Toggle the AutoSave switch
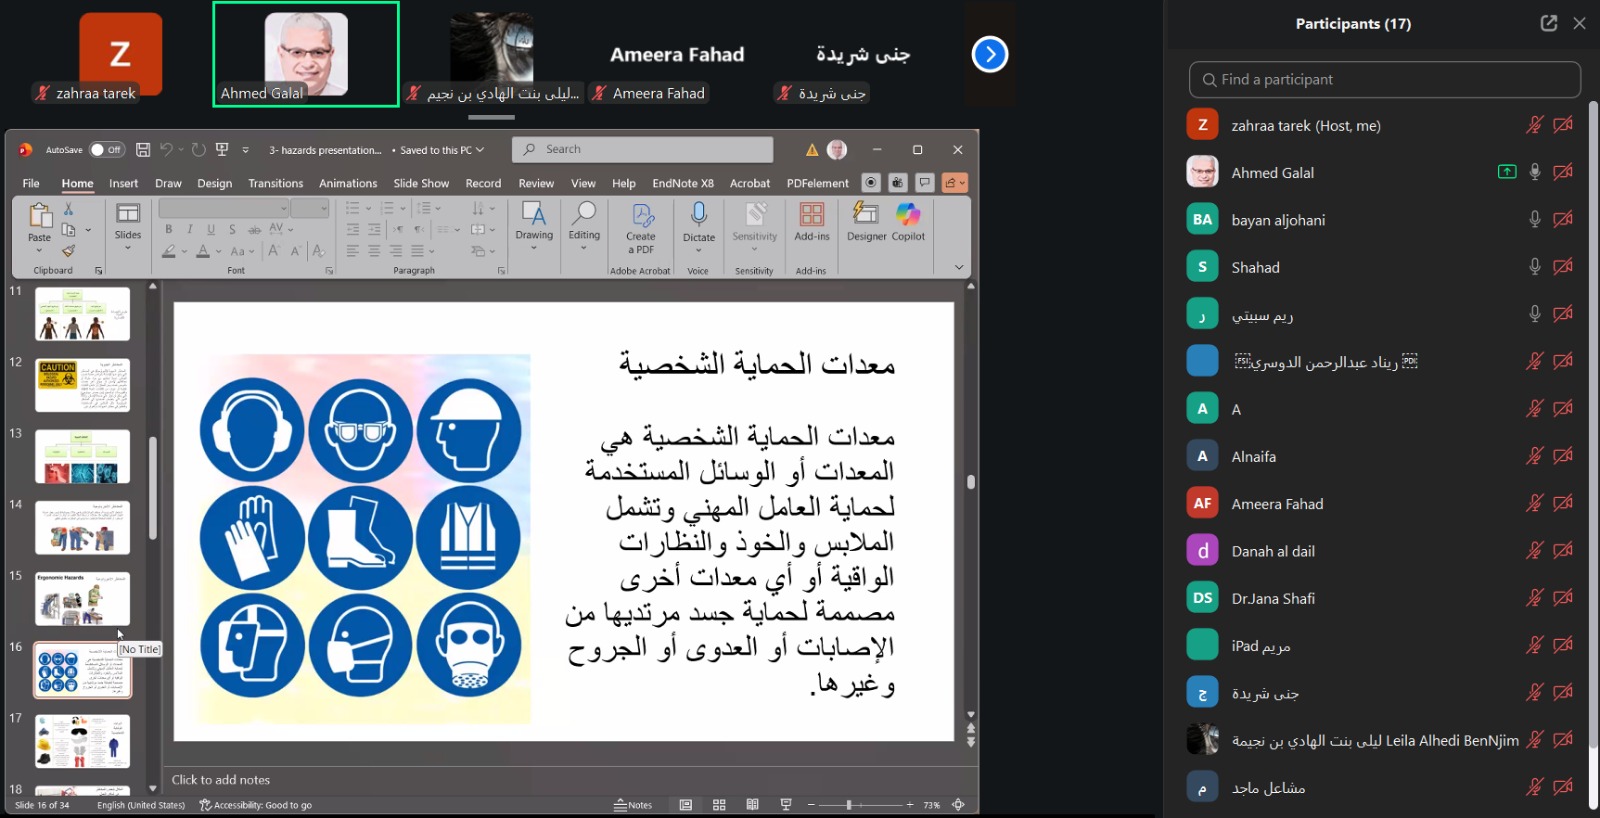Image resolution: width=1600 pixels, height=818 pixels. [x=105, y=150]
